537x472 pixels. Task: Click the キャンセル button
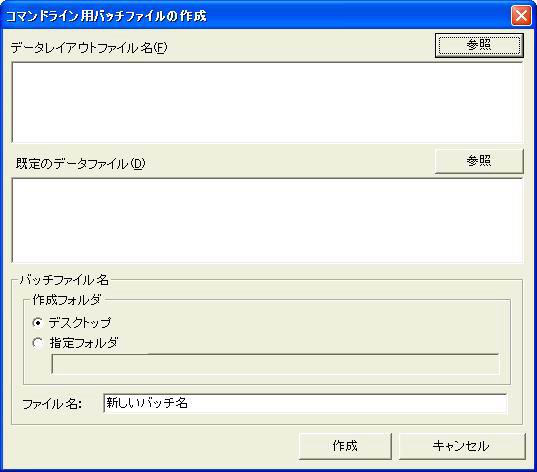(x=462, y=446)
